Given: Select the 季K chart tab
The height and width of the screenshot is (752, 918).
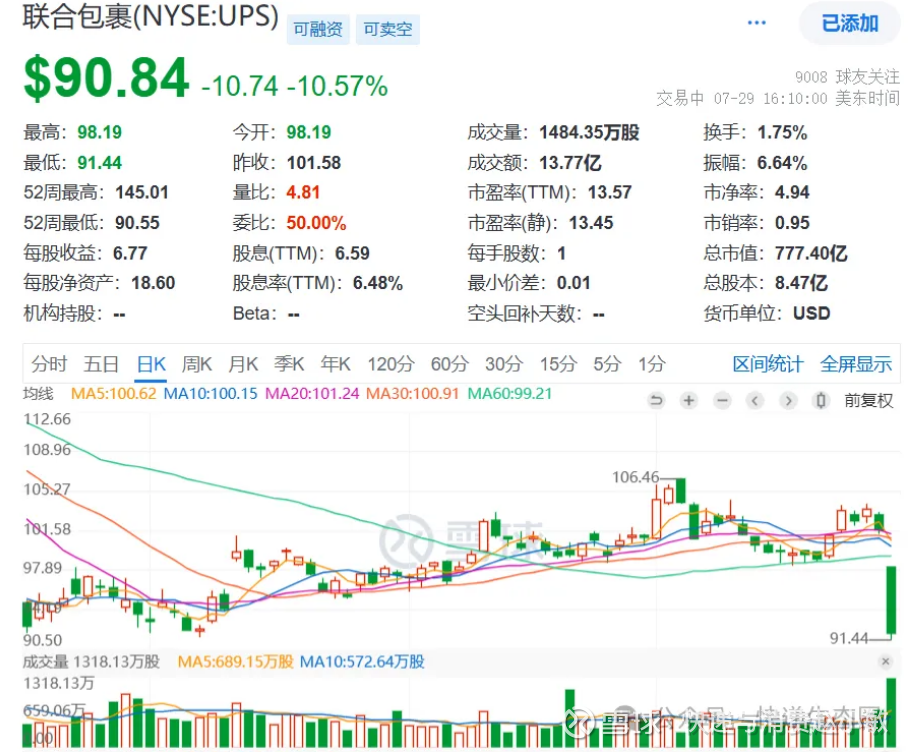Looking at the screenshot, I should (289, 364).
